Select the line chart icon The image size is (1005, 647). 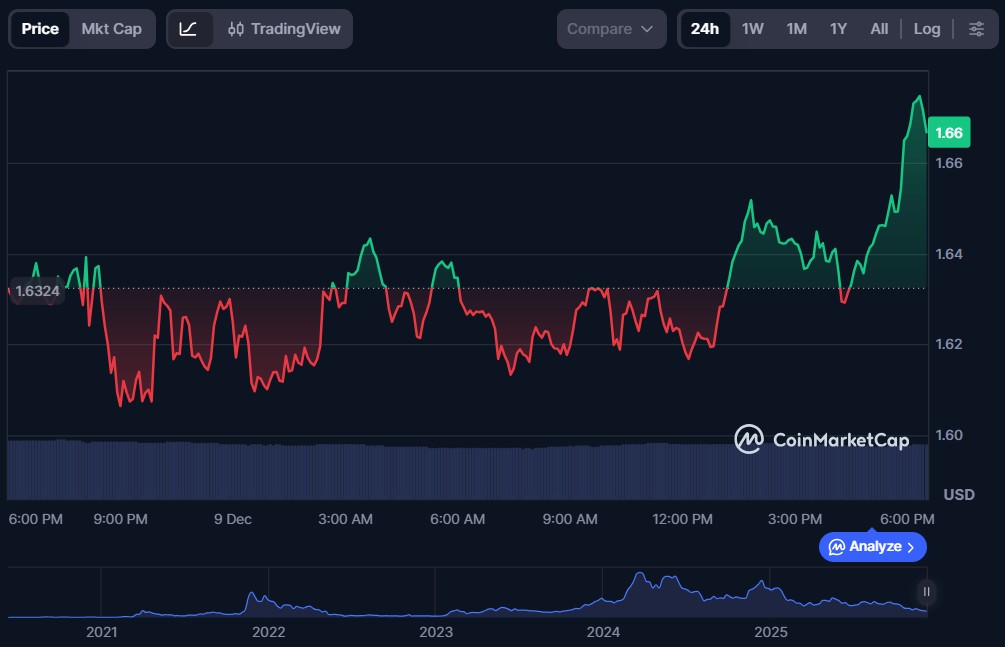coord(188,29)
